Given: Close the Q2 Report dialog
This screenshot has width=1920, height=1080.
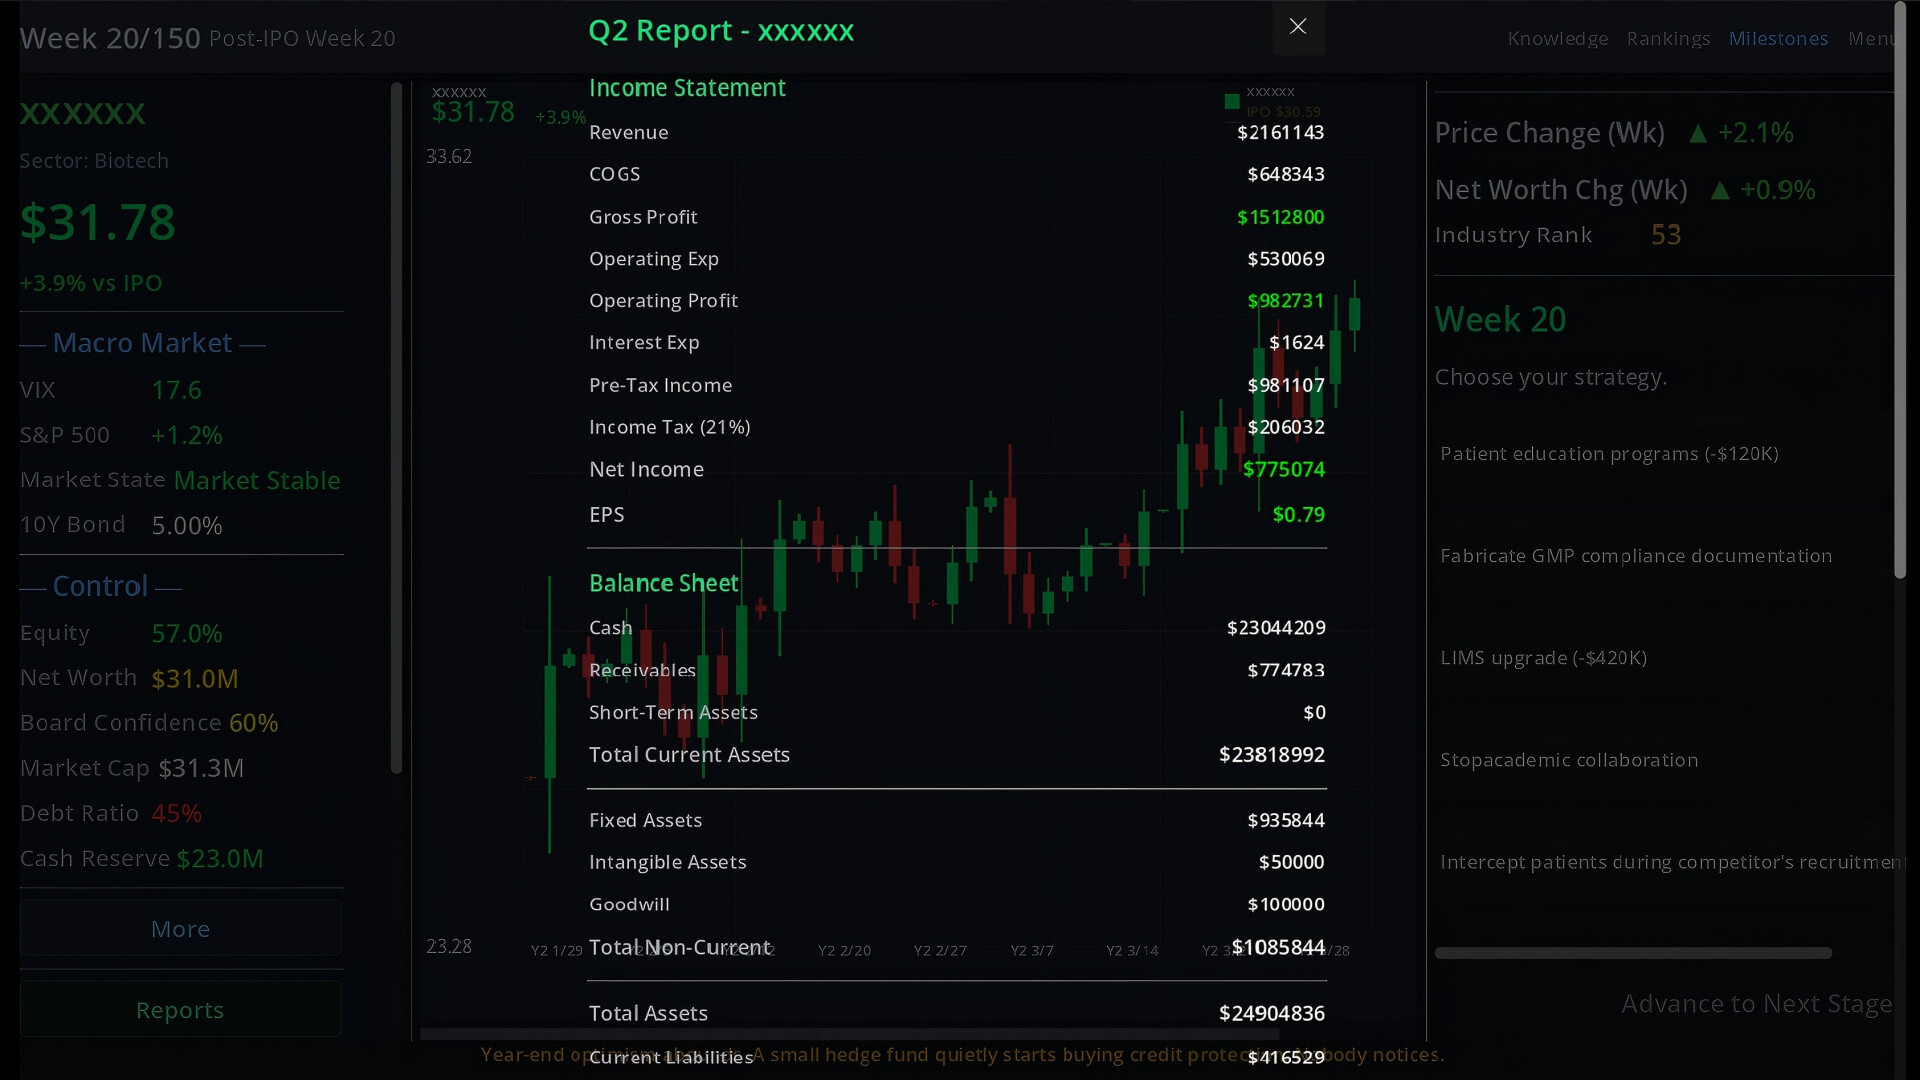Looking at the screenshot, I should click(x=1298, y=27).
